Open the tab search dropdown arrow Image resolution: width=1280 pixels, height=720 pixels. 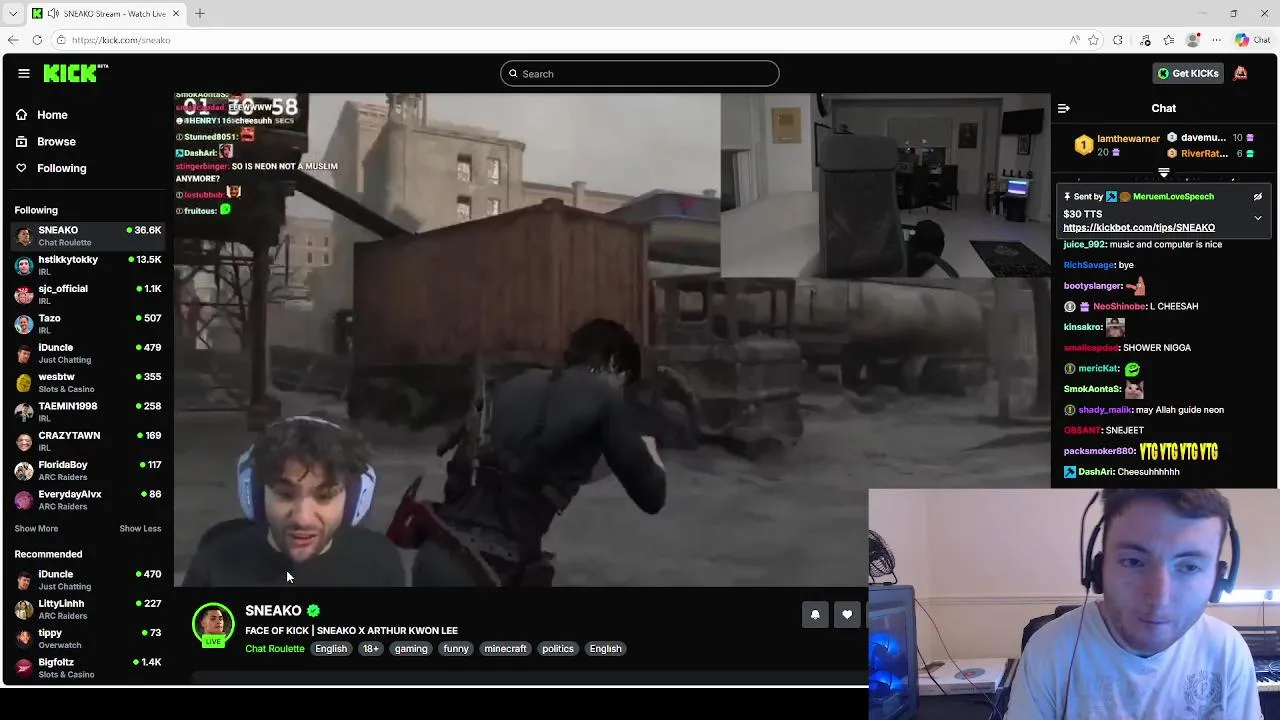[x=12, y=14]
